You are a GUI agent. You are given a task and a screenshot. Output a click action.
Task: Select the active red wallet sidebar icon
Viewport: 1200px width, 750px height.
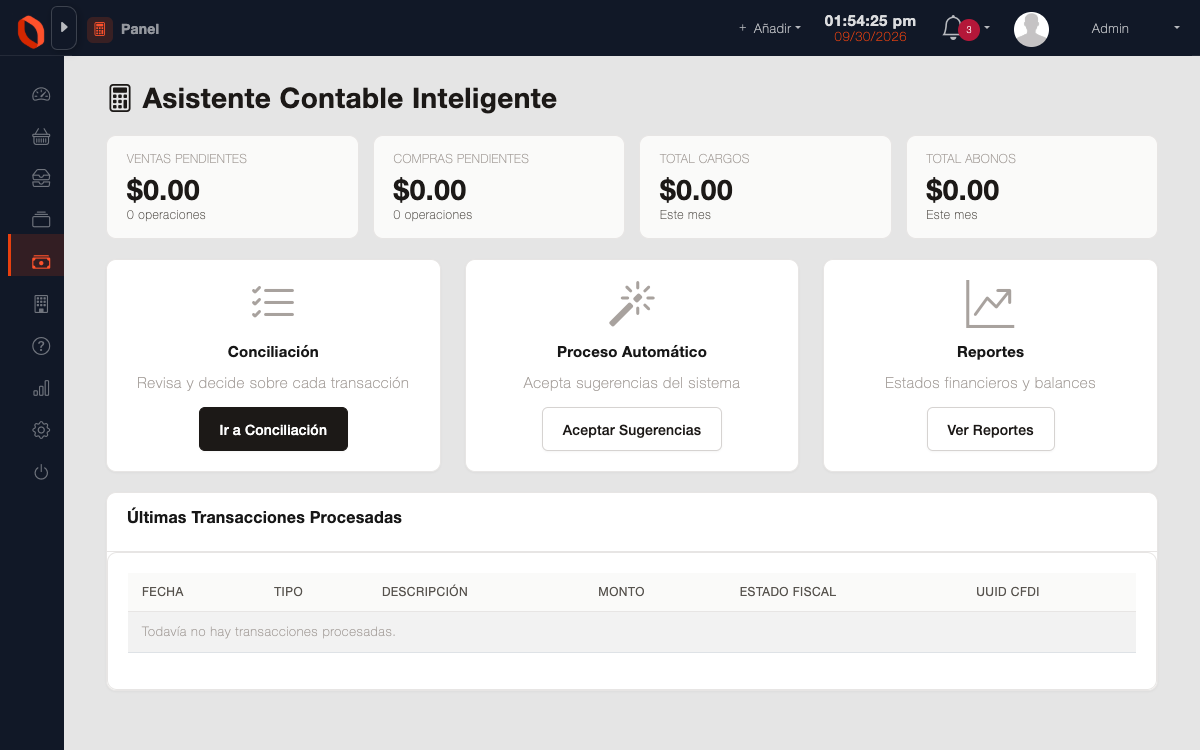[41, 262]
